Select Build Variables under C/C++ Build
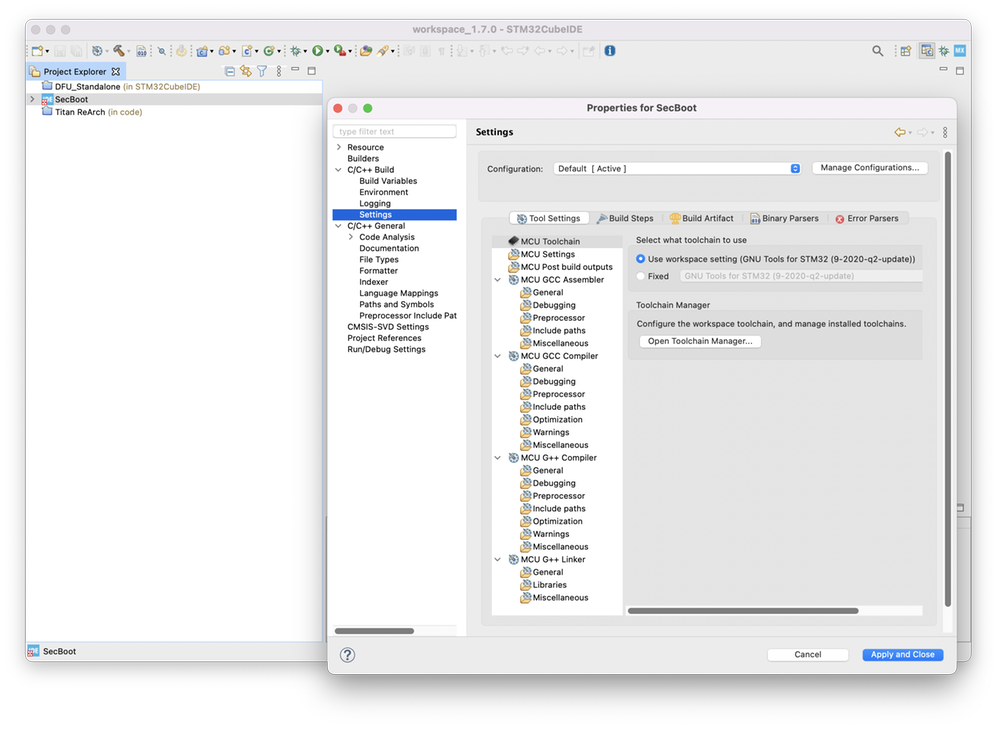 (x=388, y=181)
